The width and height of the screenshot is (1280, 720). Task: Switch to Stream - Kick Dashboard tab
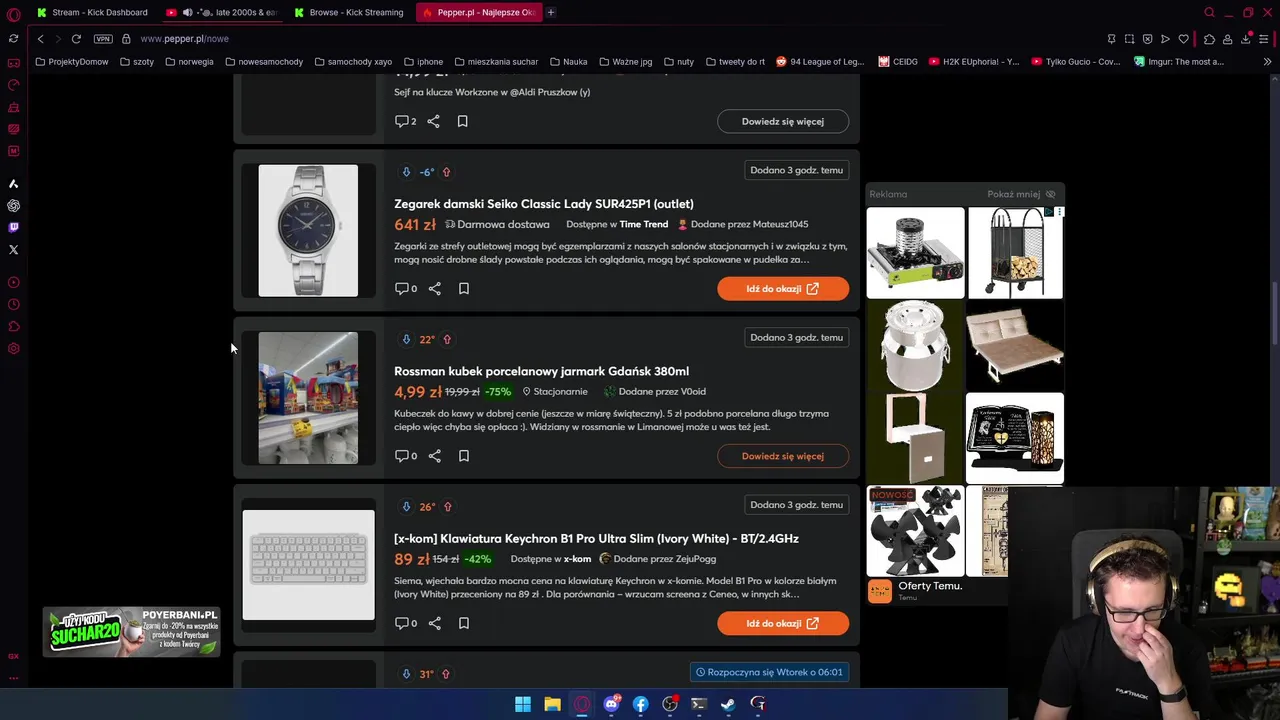(x=92, y=13)
